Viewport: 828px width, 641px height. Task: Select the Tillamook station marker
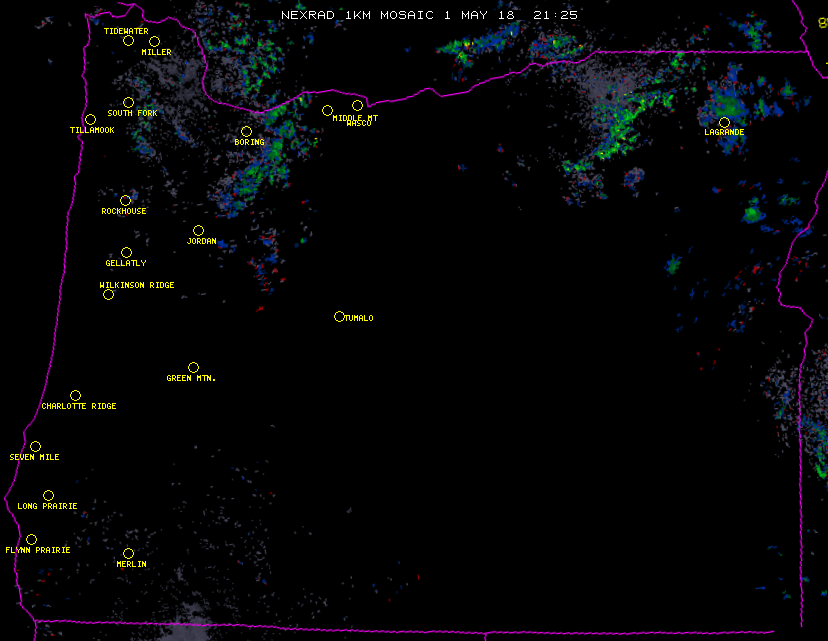pos(90,120)
